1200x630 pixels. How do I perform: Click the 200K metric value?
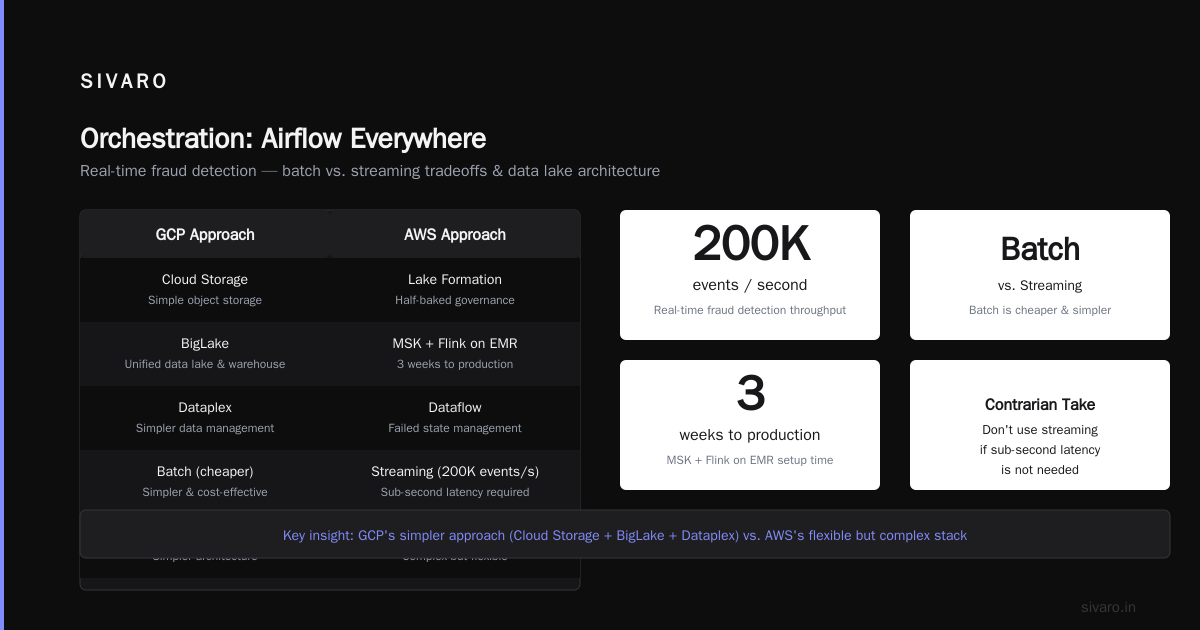point(750,245)
